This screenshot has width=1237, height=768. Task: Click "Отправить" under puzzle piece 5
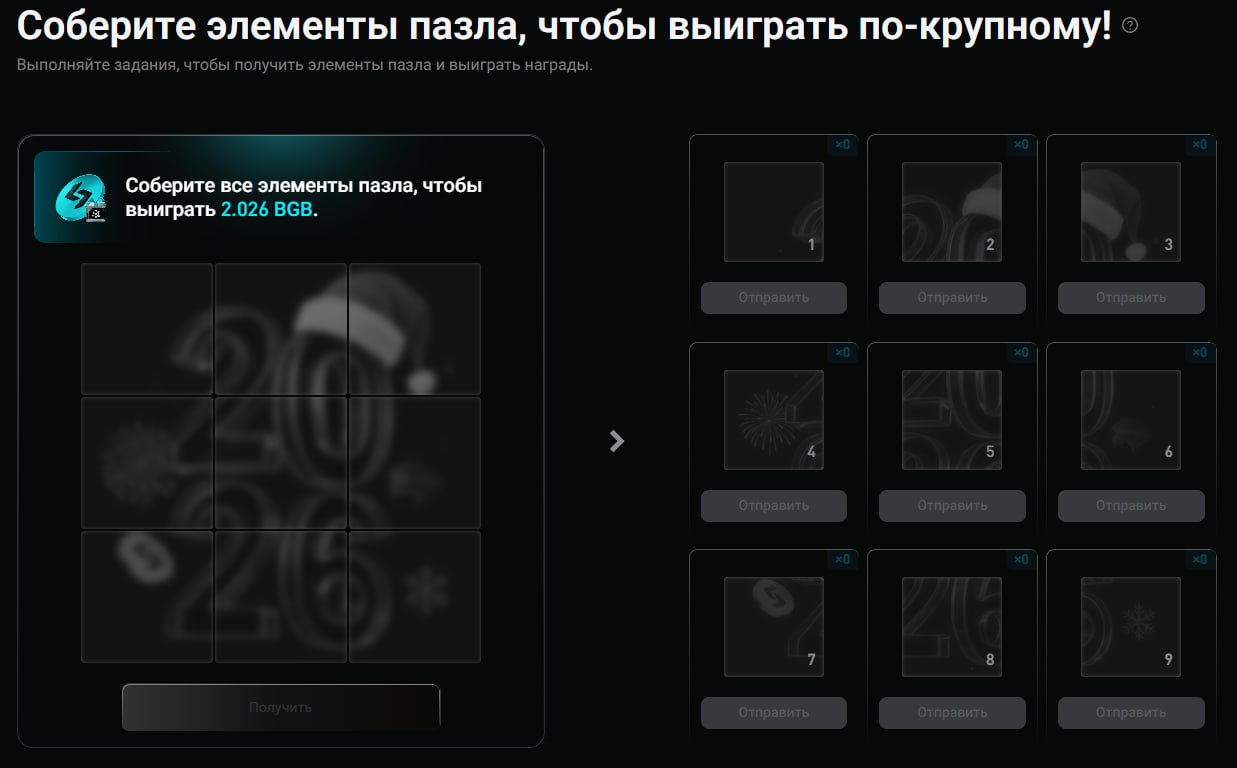pos(951,505)
